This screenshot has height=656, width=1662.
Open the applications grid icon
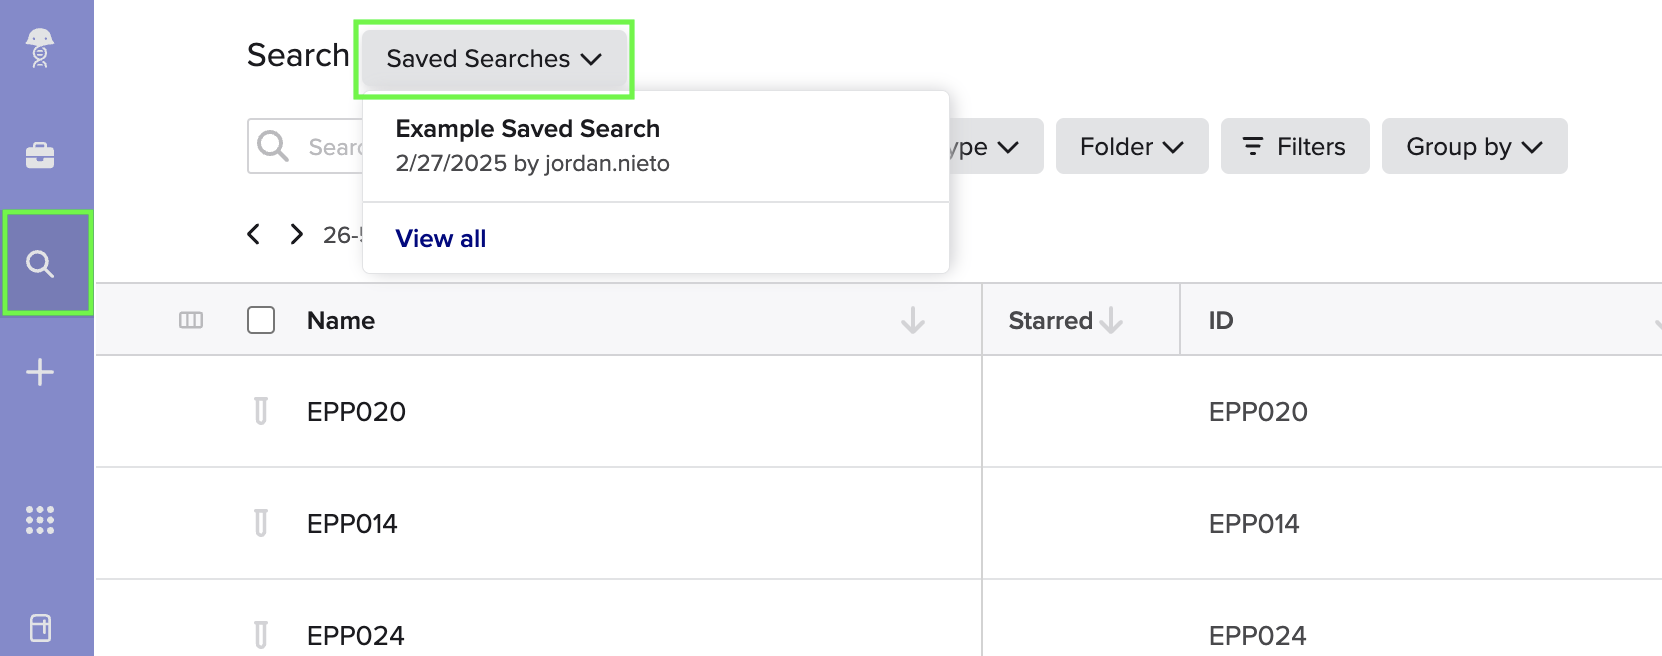click(40, 520)
